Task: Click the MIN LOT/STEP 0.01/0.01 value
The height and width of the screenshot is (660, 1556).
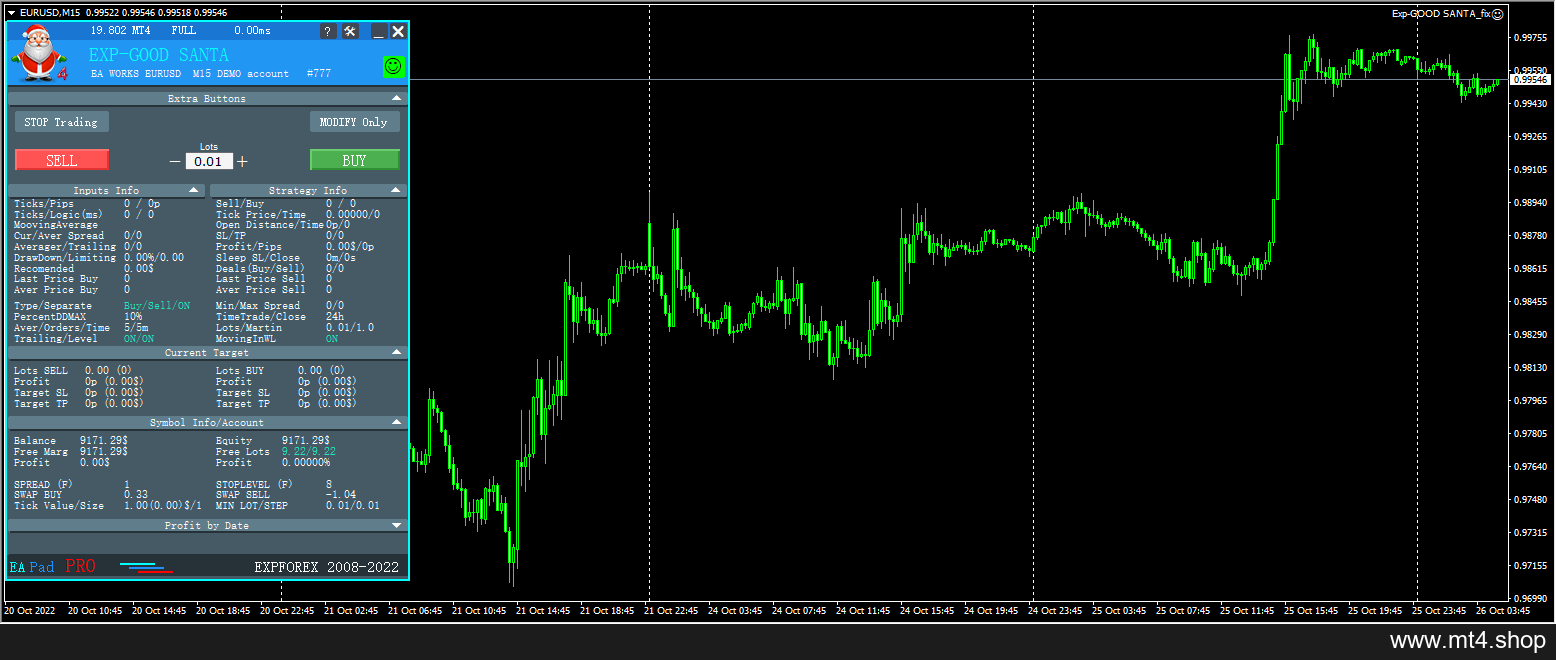Action: coord(353,506)
